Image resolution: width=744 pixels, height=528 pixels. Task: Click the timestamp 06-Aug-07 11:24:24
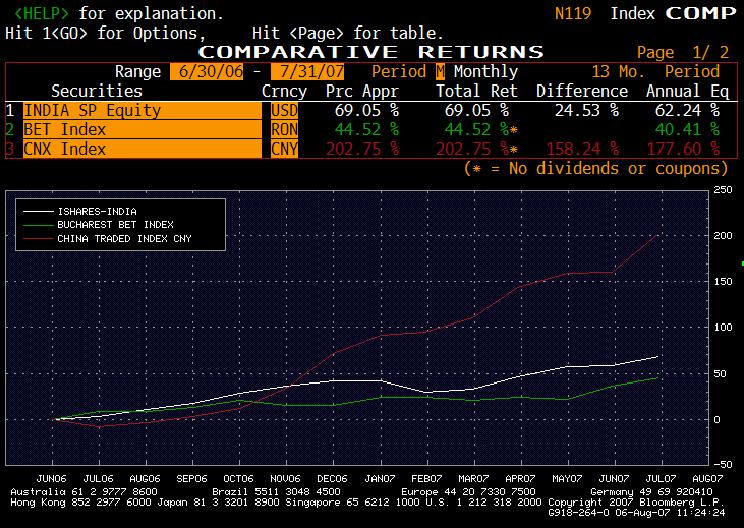670,513
